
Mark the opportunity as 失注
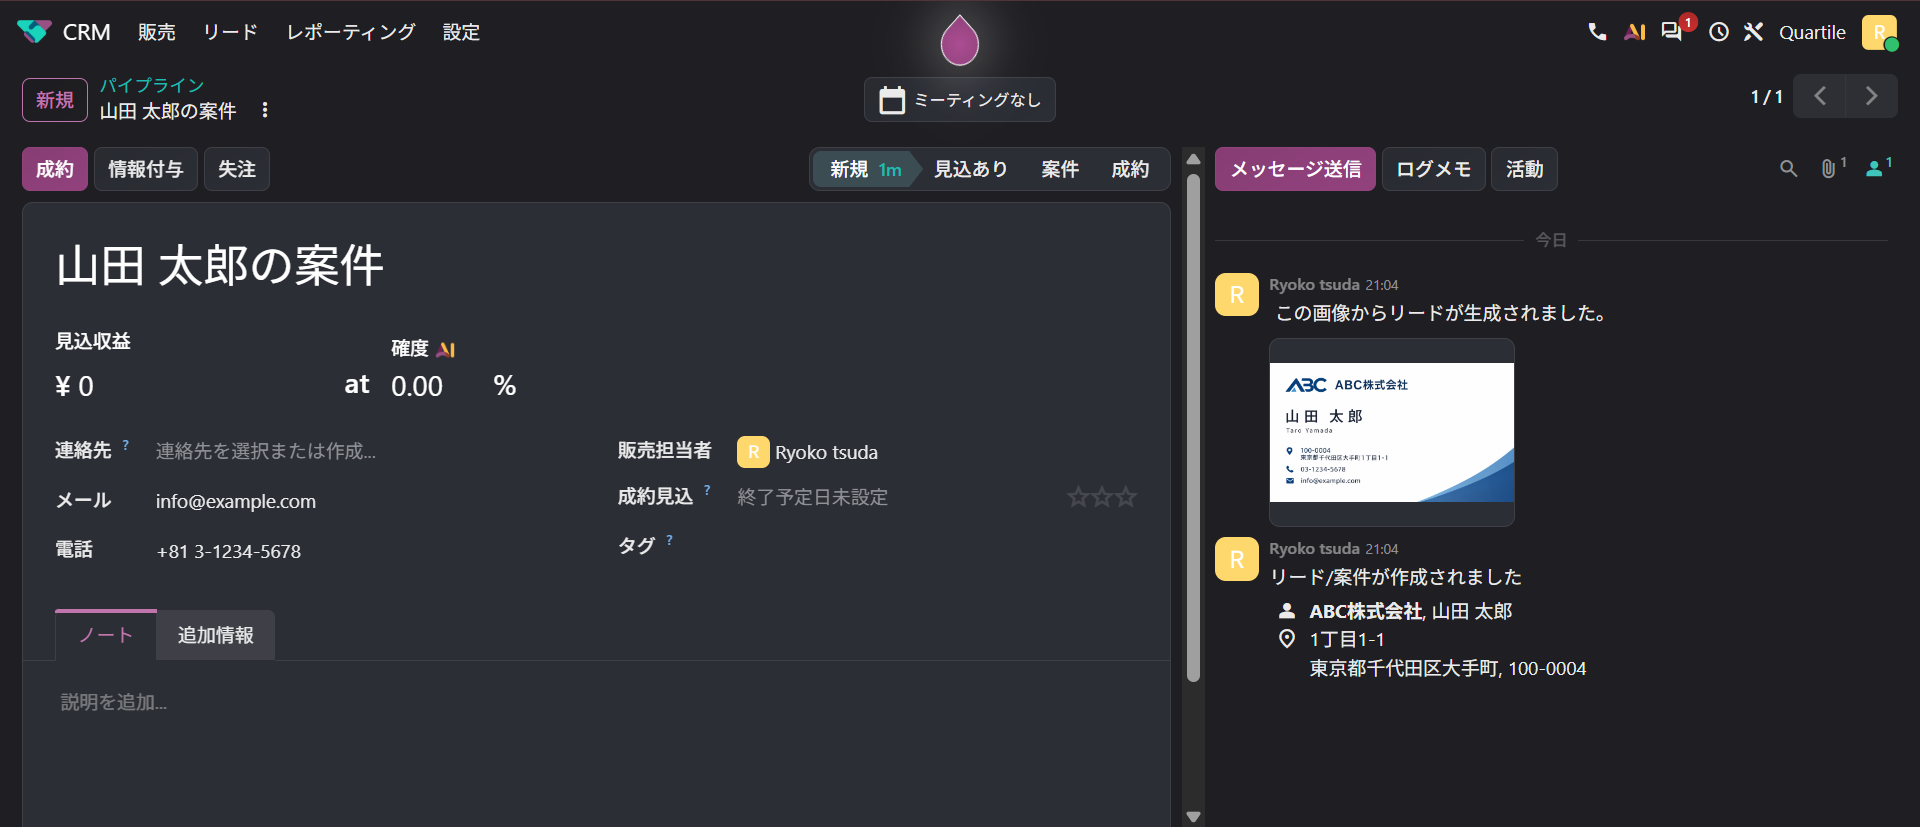click(x=237, y=169)
